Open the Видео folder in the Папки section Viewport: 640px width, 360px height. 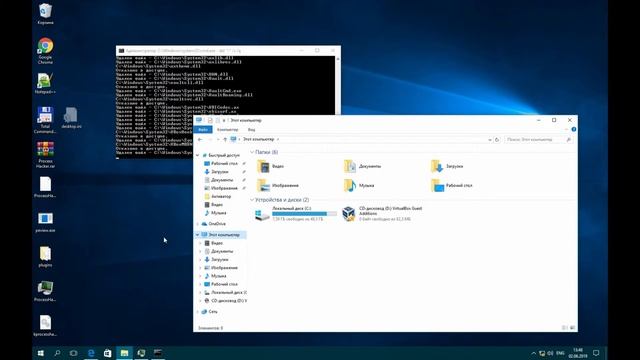coord(271,166)
